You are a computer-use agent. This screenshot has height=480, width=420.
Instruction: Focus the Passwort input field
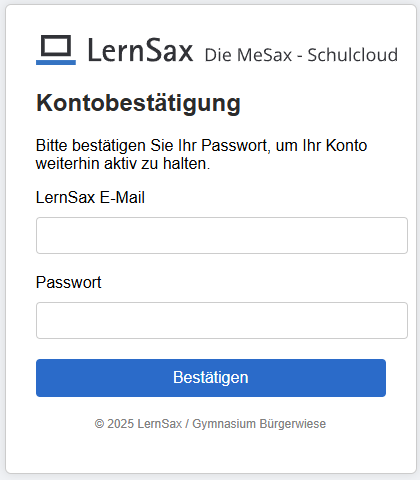222,320
